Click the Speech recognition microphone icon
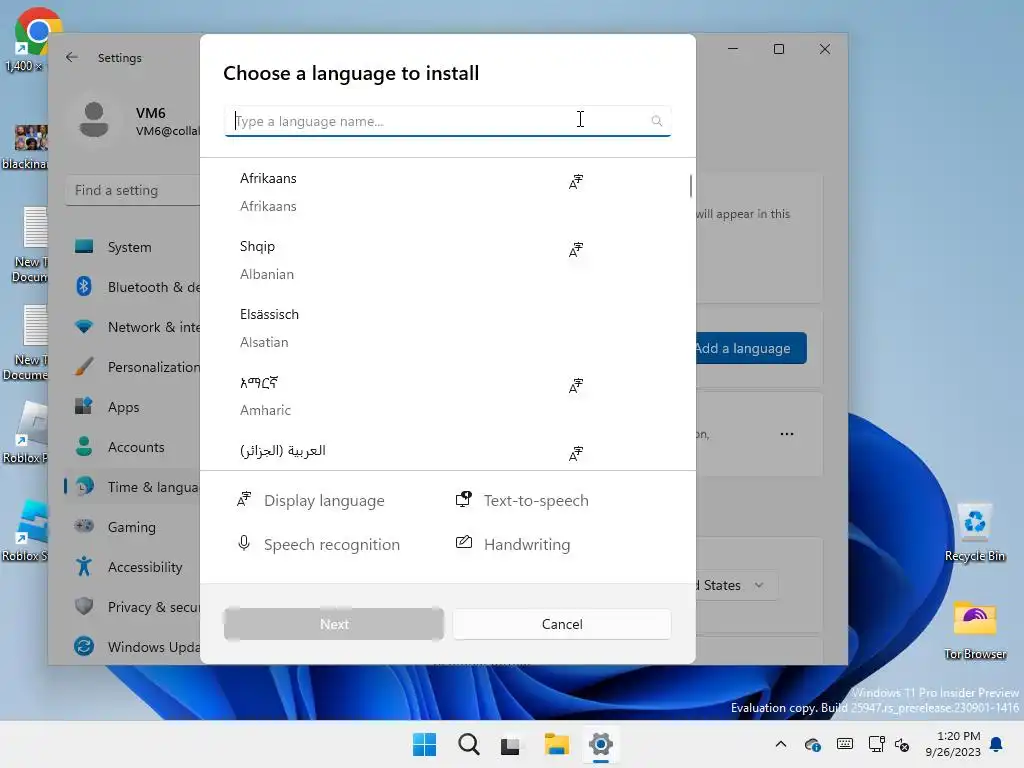 click(x=244, y=543)
